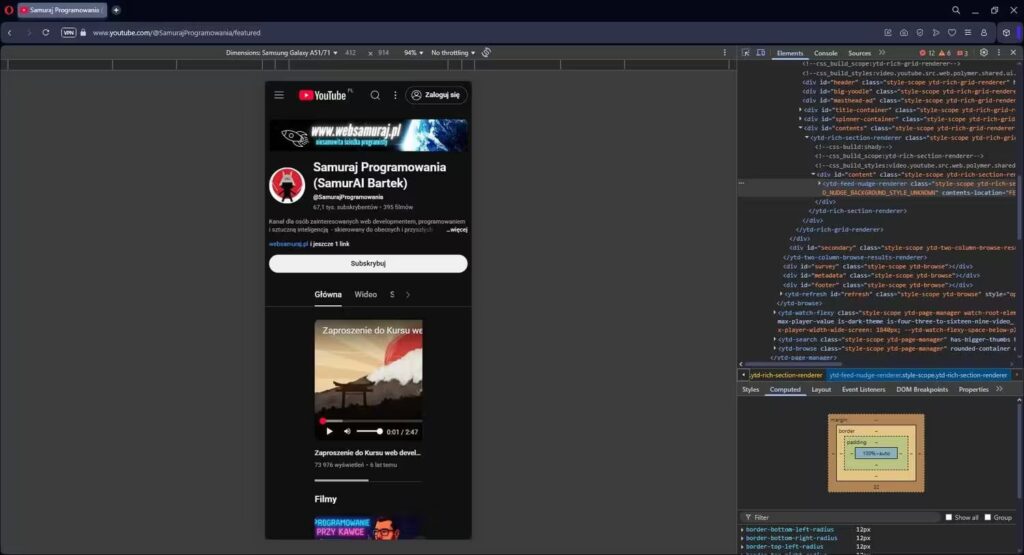This screenshot has height=555, width=1024.
Task: Open DevTools three-dot customize menu
Action: (x=999, y=53)
